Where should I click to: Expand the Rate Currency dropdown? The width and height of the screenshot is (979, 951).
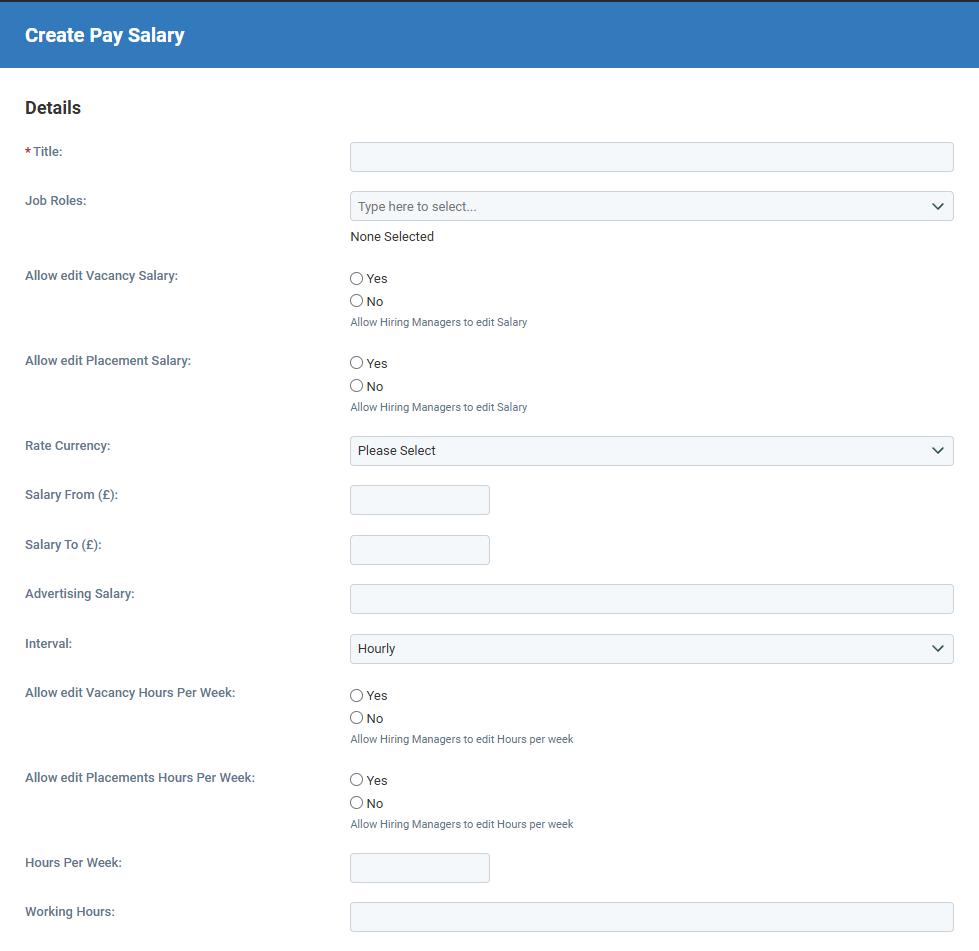click(651, 451)
